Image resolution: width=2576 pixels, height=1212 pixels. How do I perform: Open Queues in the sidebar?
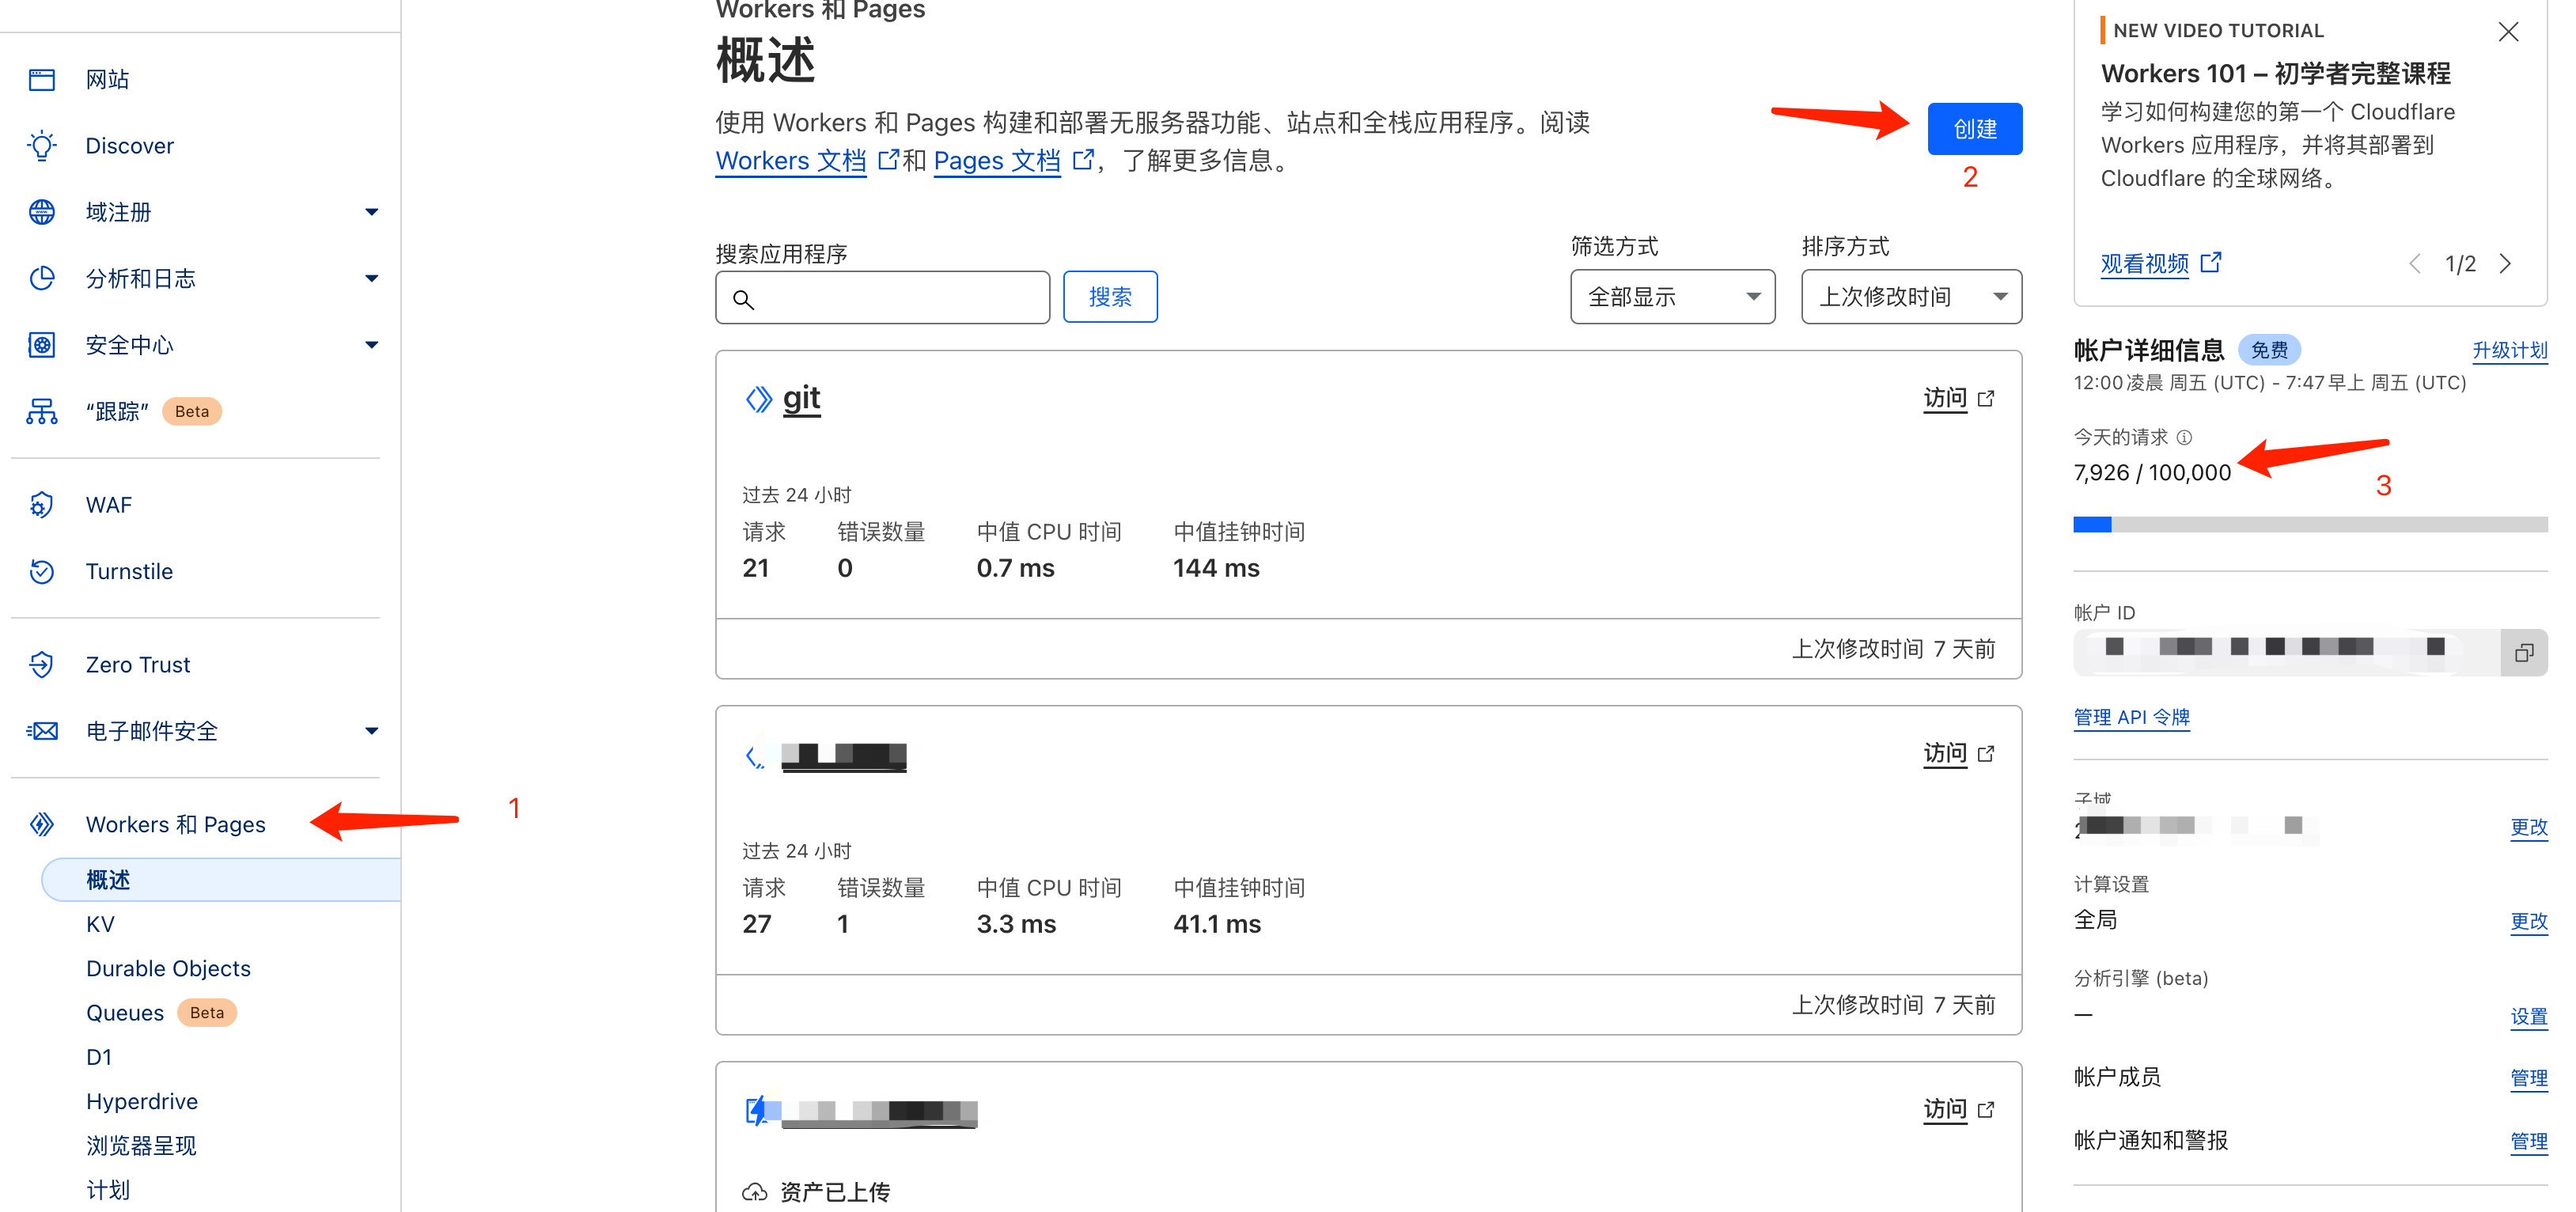click(x=125, y=1013)
